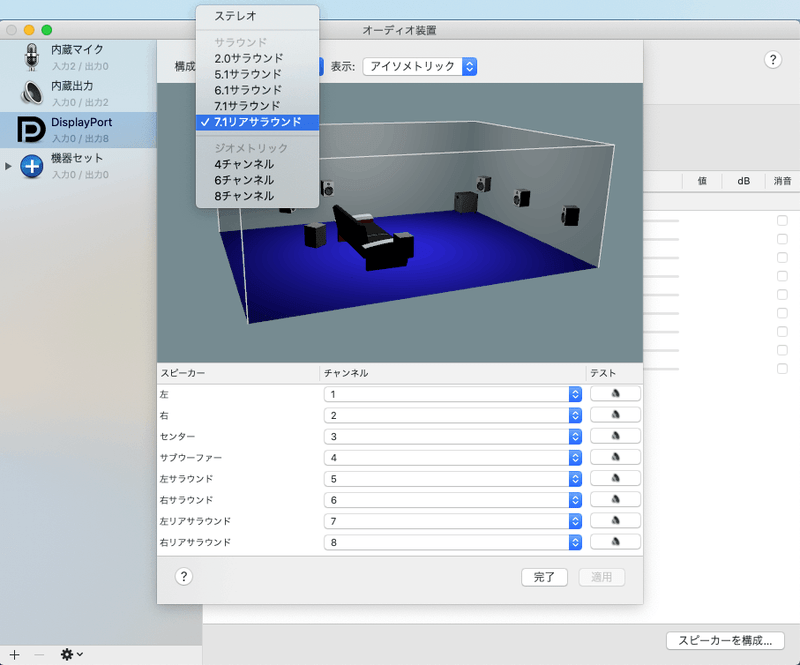Image resolution: width=800 pixels, height=665 pixels.
Task: Test the 左リアサラウンド speaker
Action: [x=615, y=521]
